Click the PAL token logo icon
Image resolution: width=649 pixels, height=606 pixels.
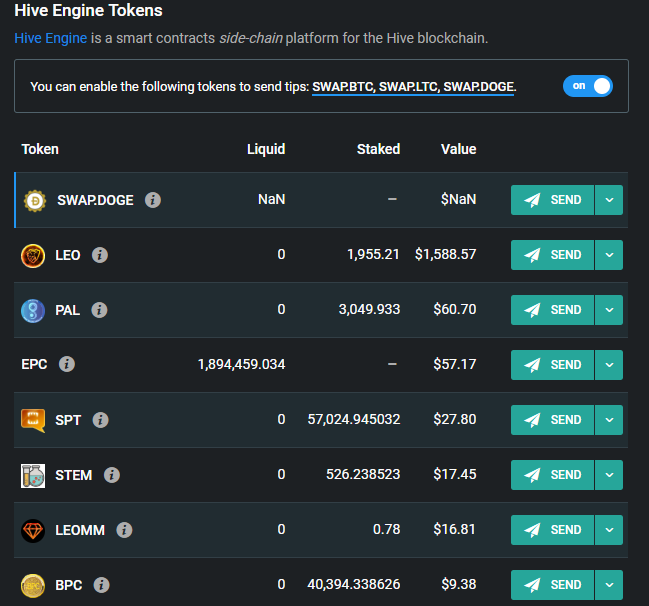(33, 310)
